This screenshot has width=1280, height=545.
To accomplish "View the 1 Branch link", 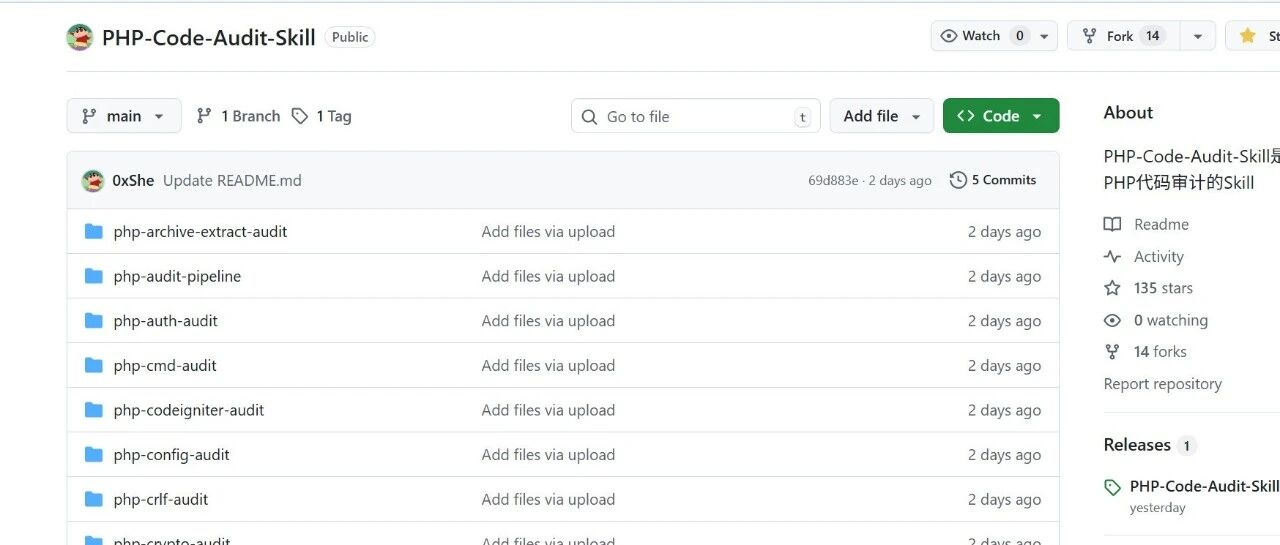I will [238, 116].
